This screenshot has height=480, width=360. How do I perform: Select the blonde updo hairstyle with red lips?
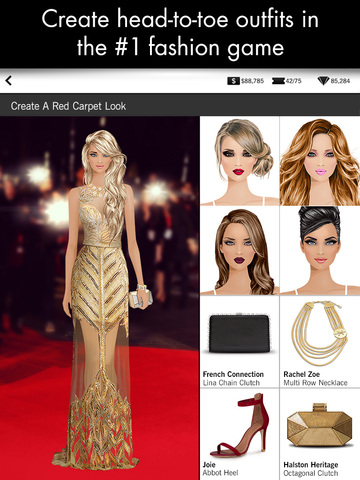coord(240,161)
